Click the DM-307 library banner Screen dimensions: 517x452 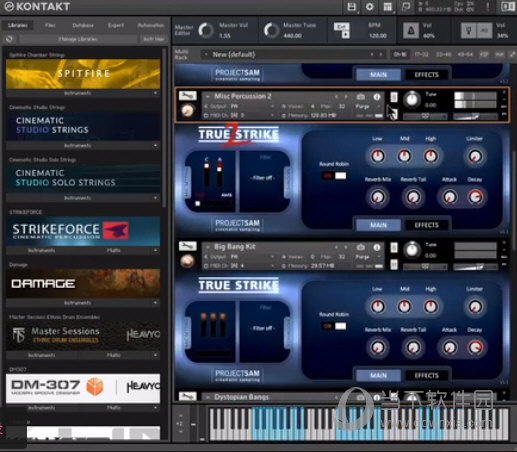tap(83, 388)
